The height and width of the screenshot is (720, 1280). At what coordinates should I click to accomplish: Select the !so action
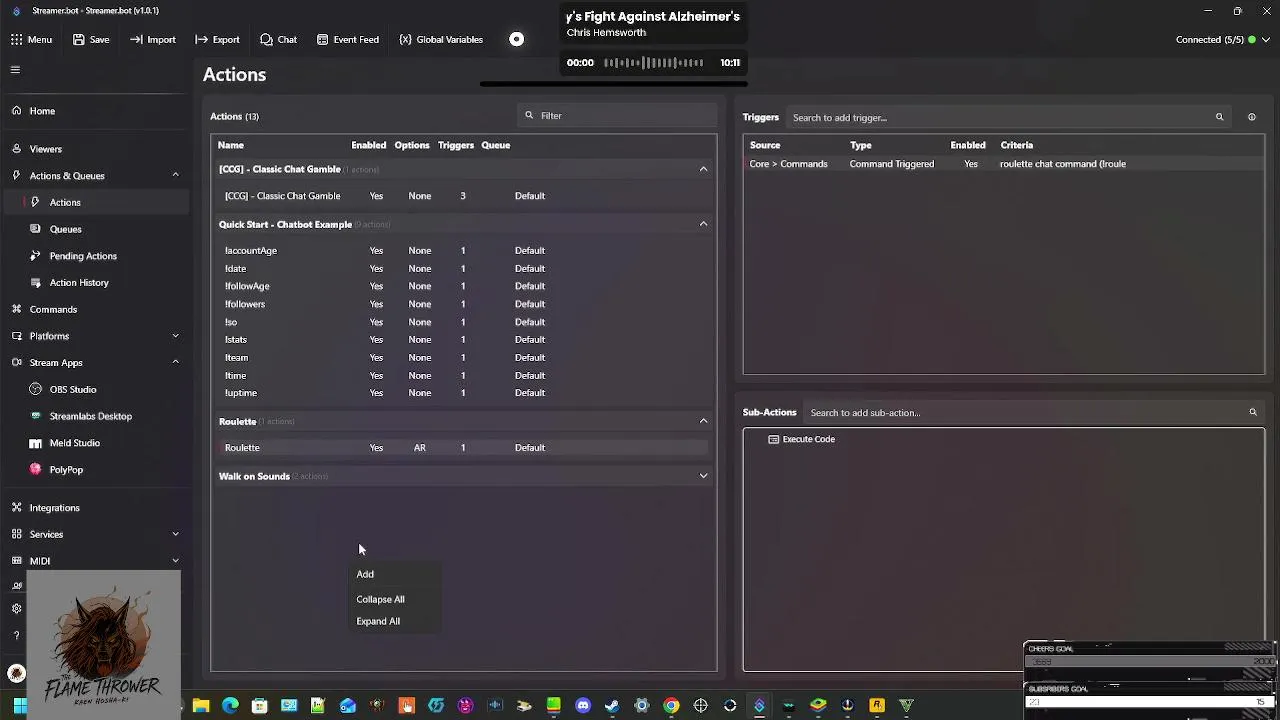click(463, 322)
